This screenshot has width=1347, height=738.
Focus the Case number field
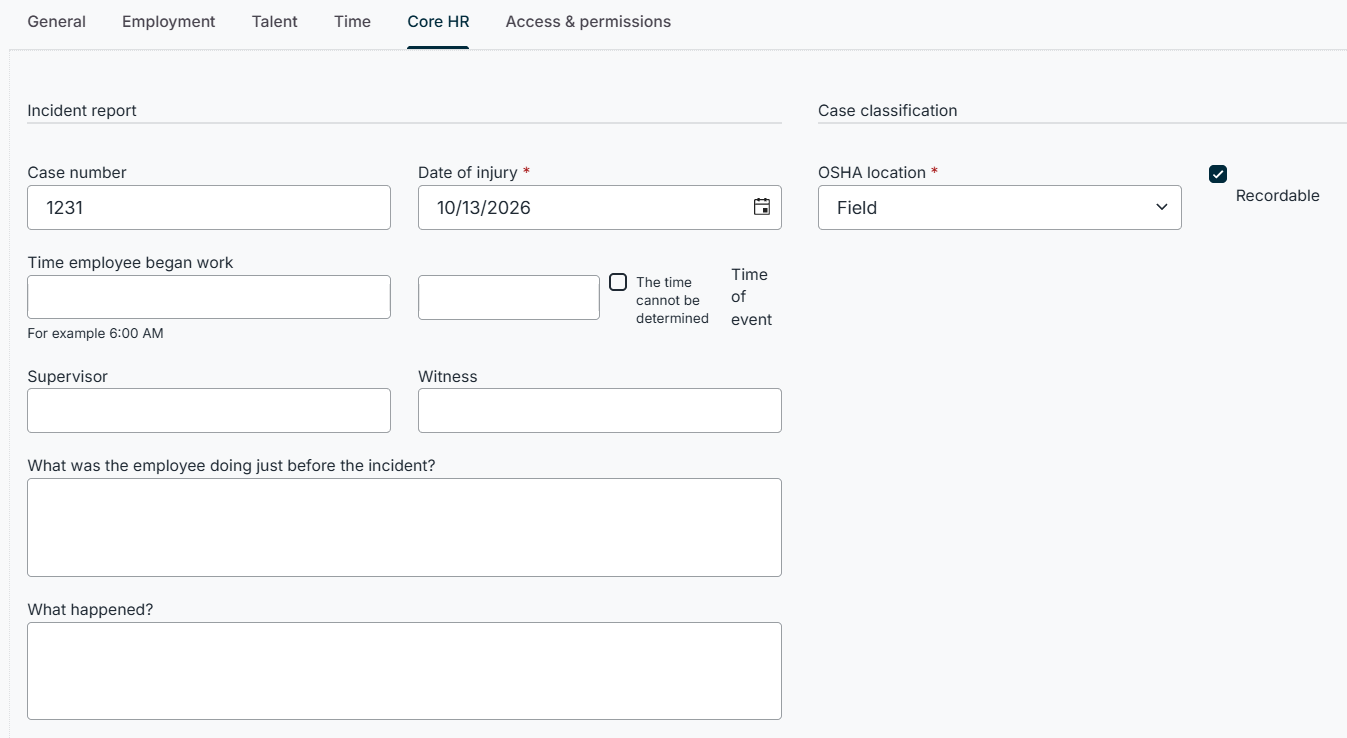pyautogui.click(x=209, y=207)
